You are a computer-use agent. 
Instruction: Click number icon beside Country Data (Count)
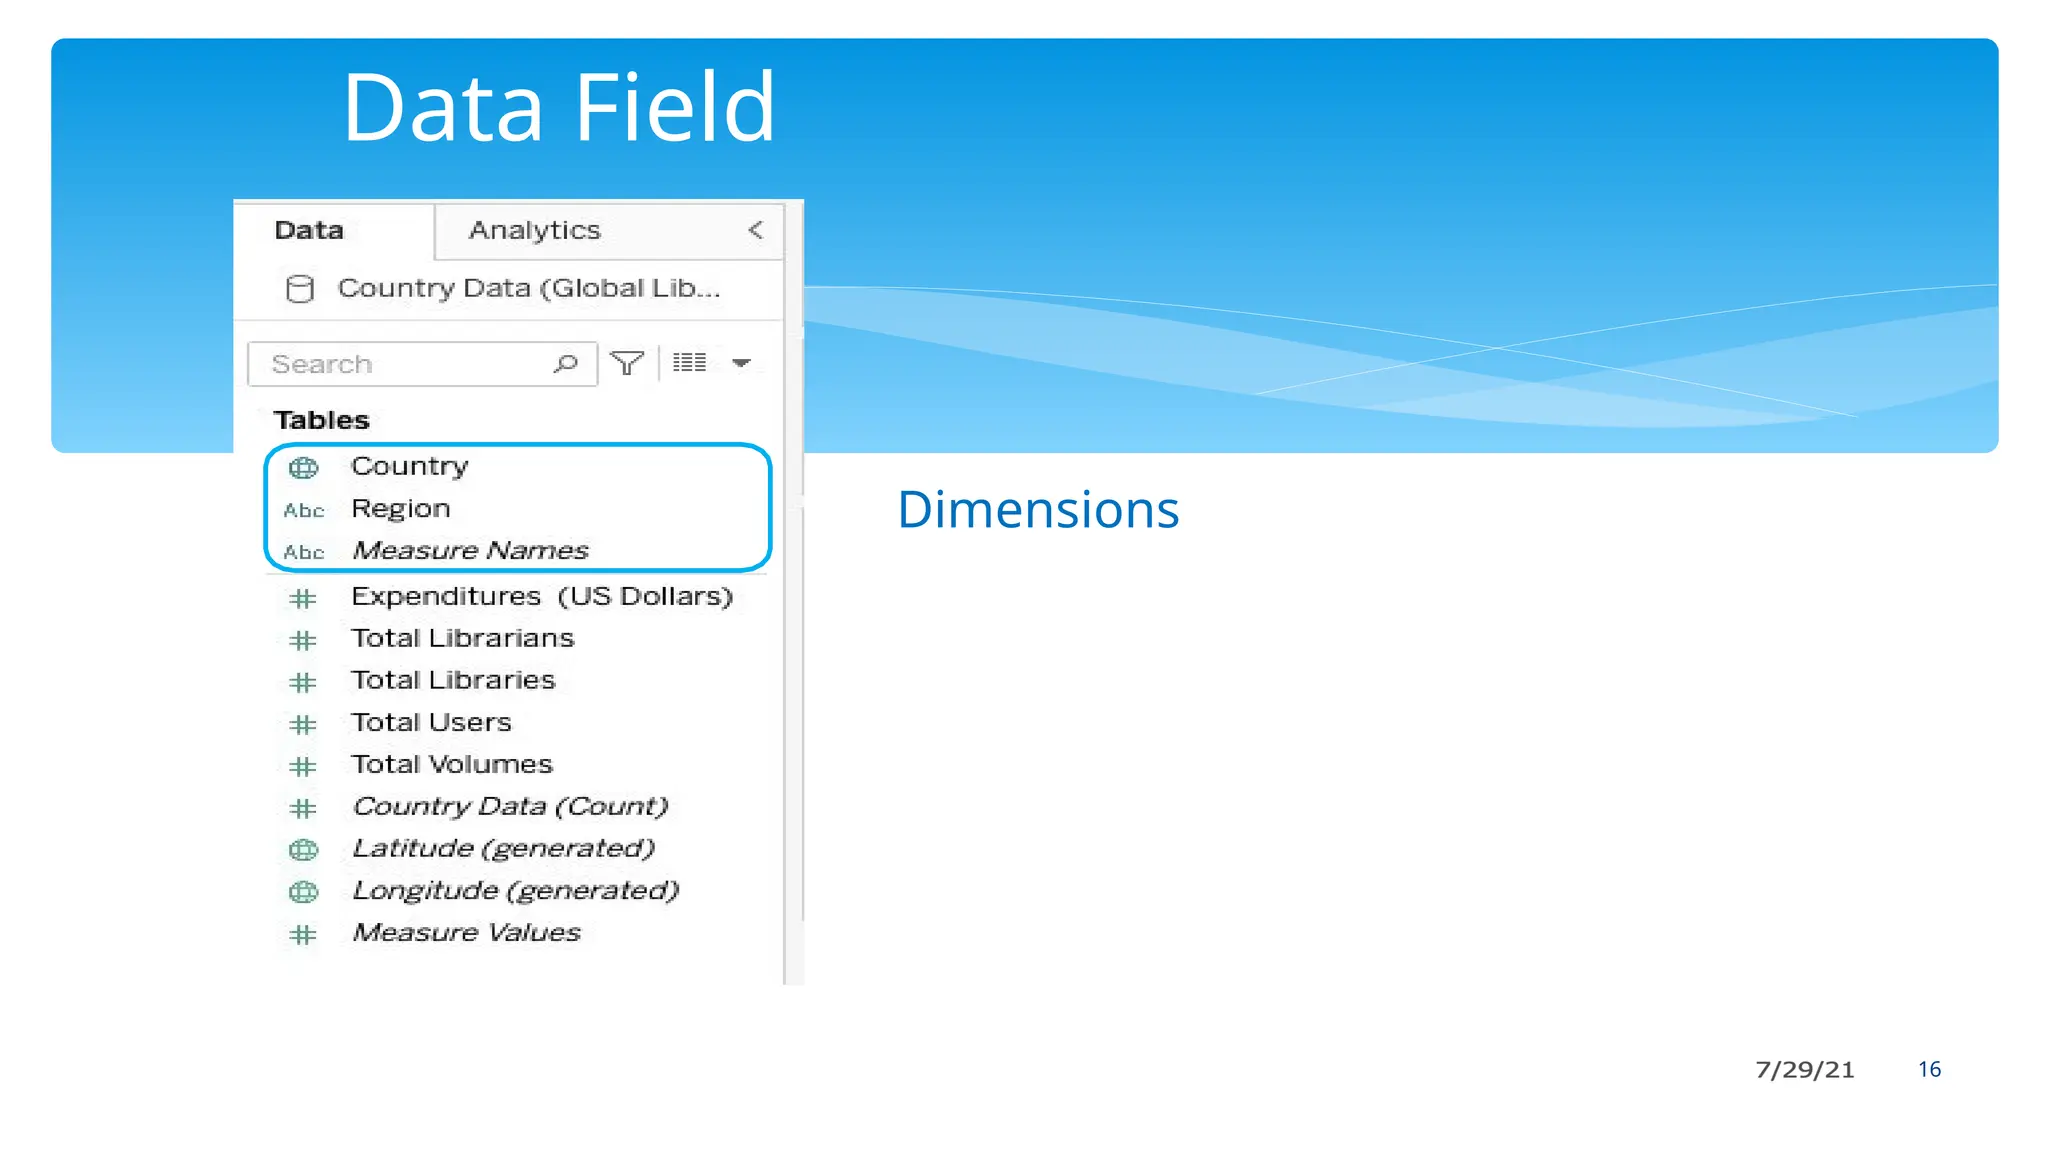click(303, 809)
